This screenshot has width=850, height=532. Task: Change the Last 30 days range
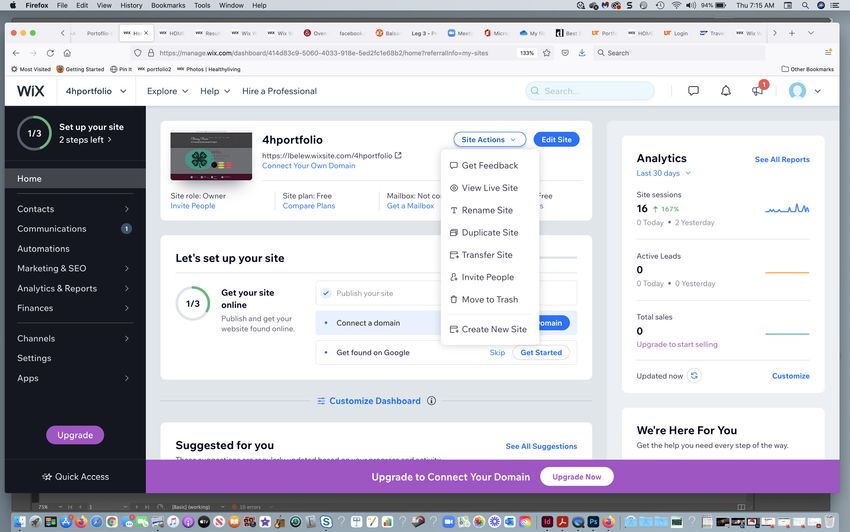[664, 173]
